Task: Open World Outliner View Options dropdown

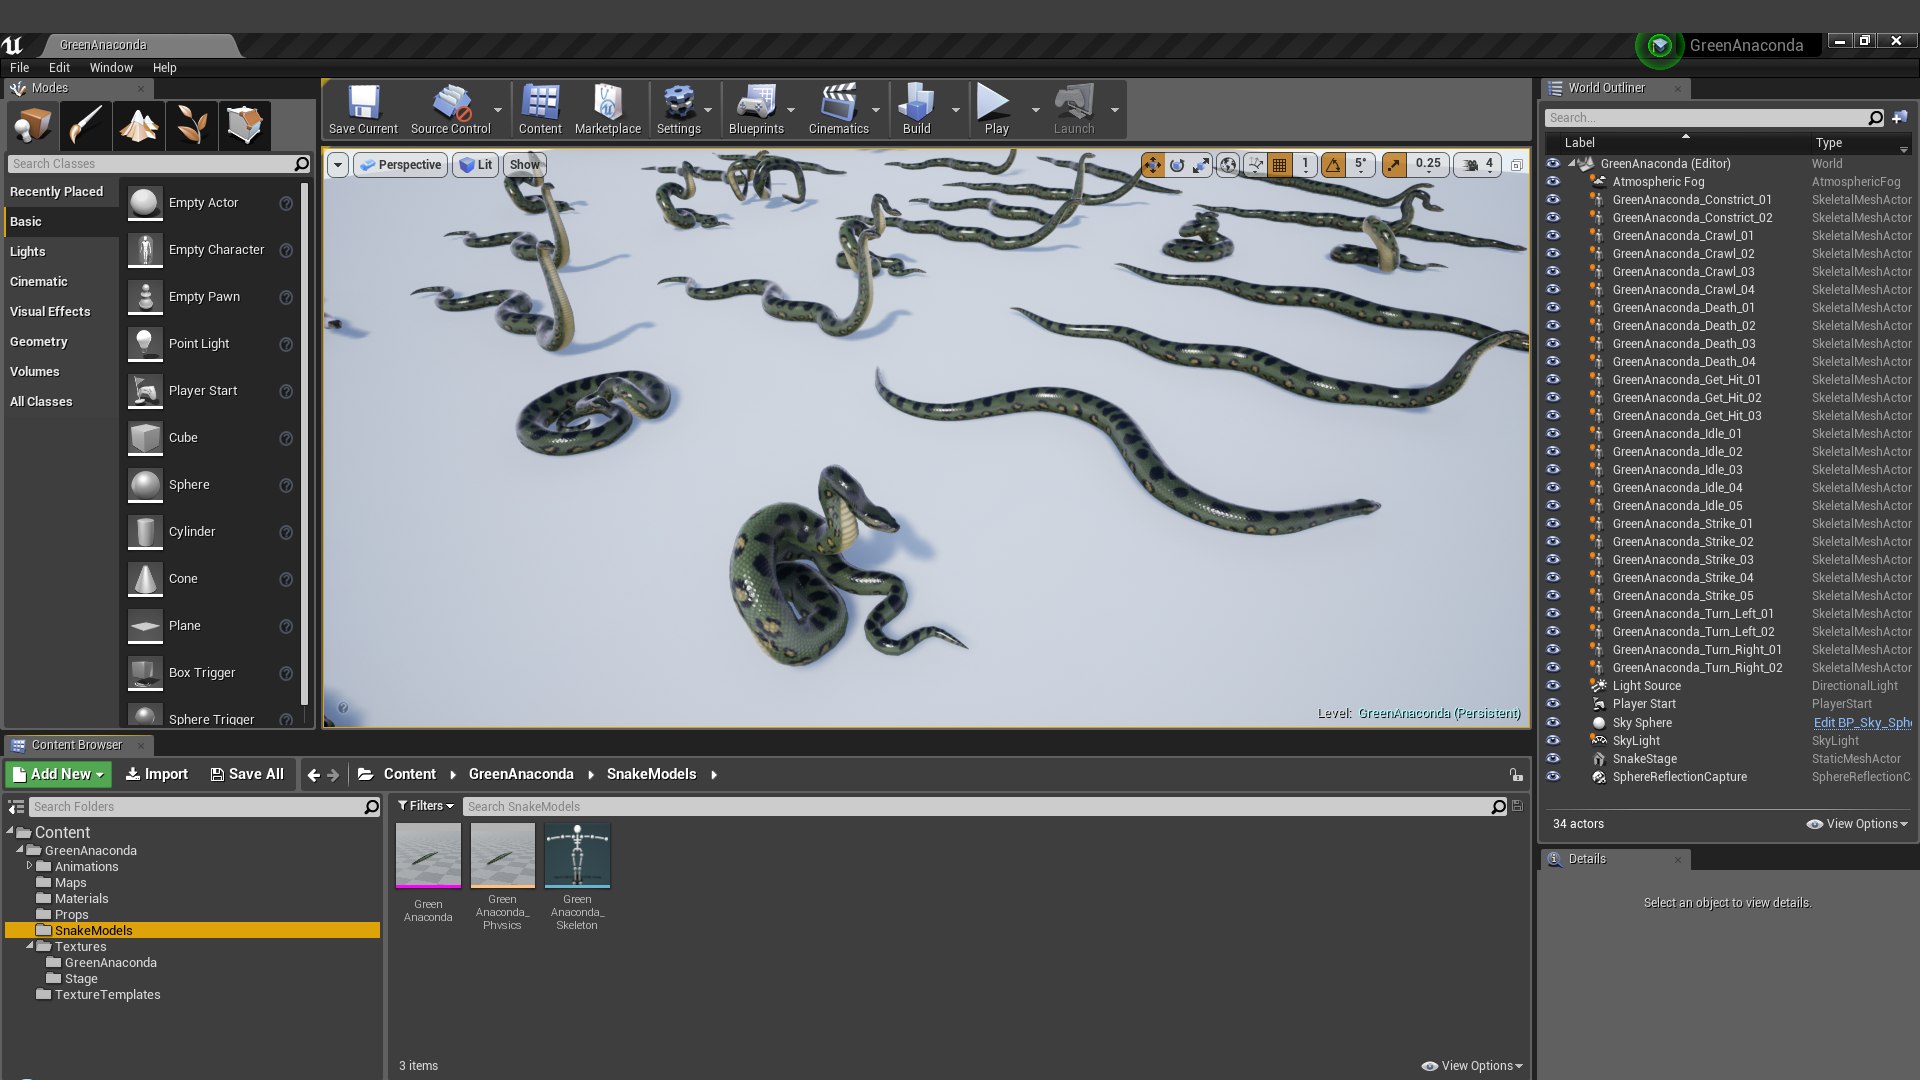Action: tap(1857, 824)
